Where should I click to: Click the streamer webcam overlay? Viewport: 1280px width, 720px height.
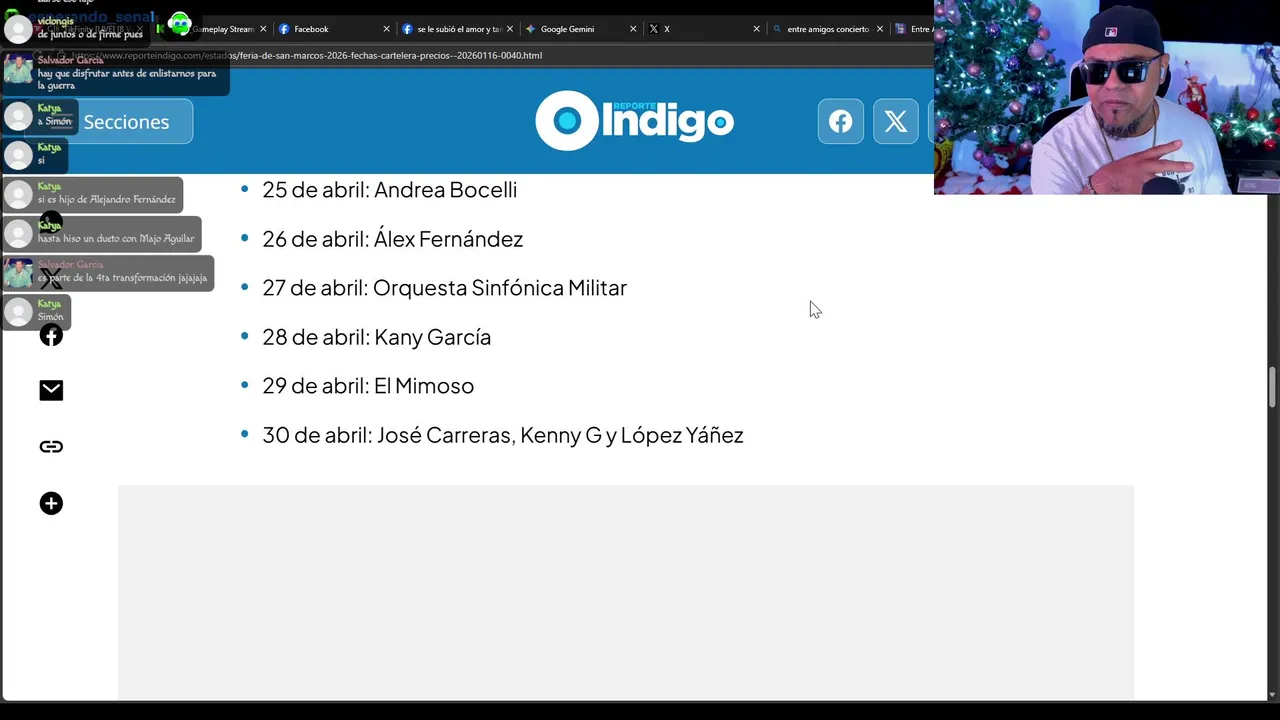click(1107, 97)
